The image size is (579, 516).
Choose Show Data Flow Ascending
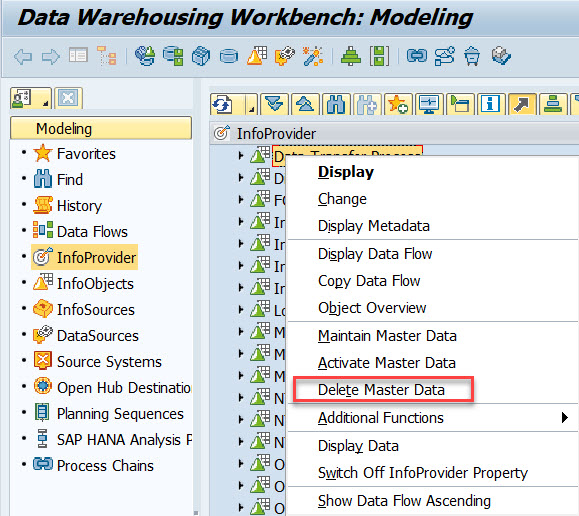pos(404,501)
